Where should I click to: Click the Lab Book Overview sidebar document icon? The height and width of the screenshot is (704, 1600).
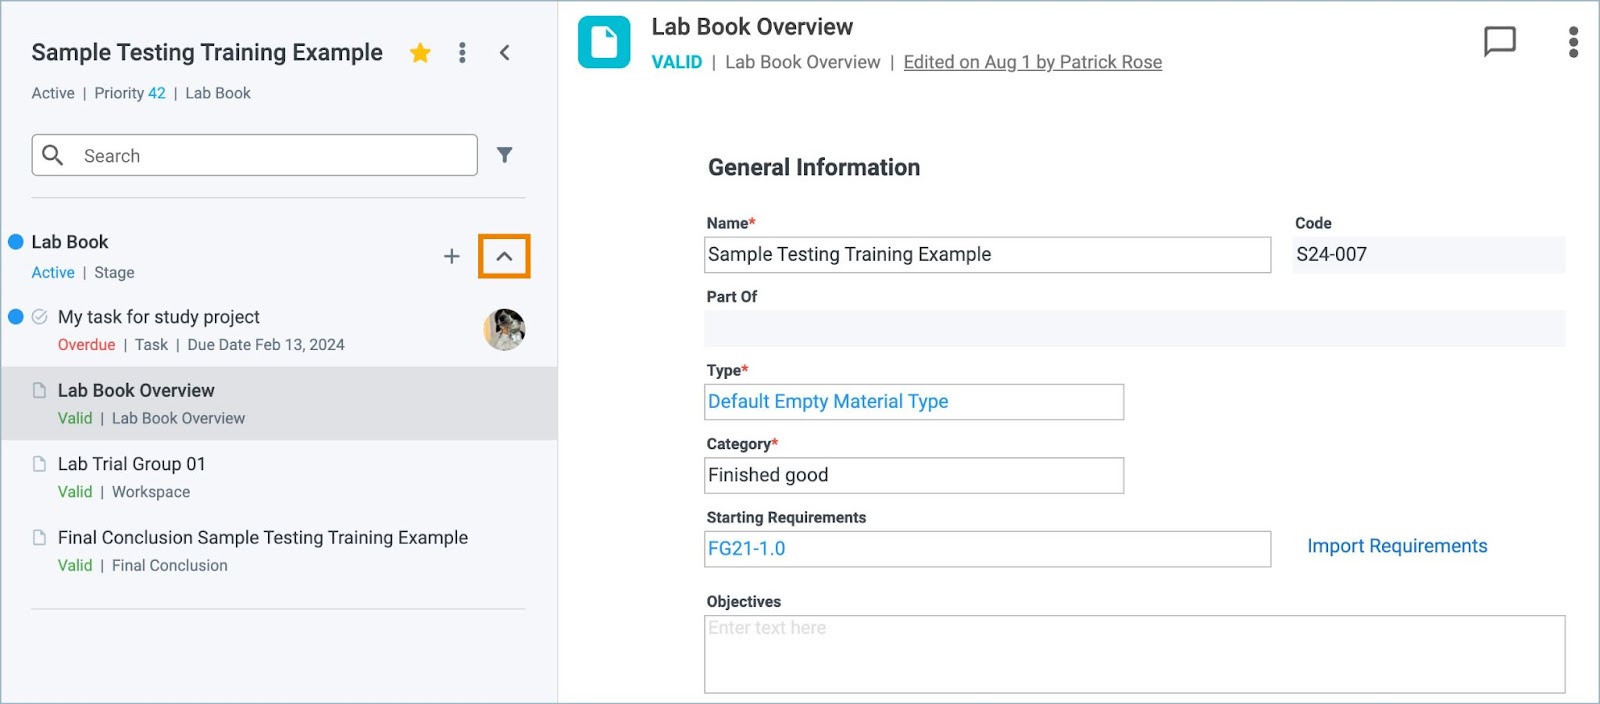point(40,390)
